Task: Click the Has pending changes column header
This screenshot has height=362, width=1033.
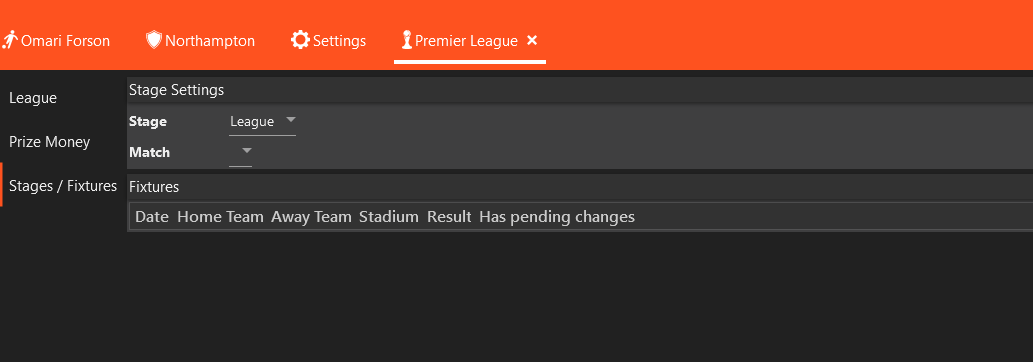Action: [557, 216]
